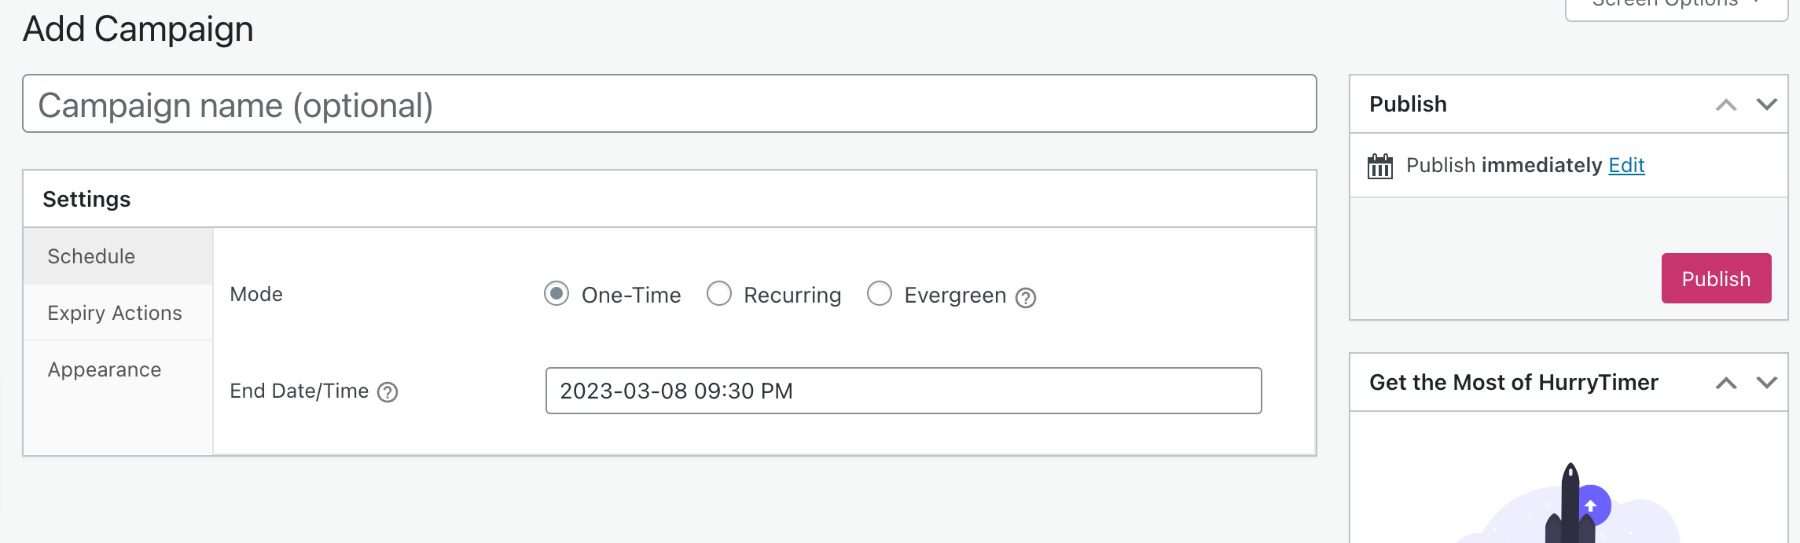
Task: Click the End Date/Time input field
Action: point(902,391)
